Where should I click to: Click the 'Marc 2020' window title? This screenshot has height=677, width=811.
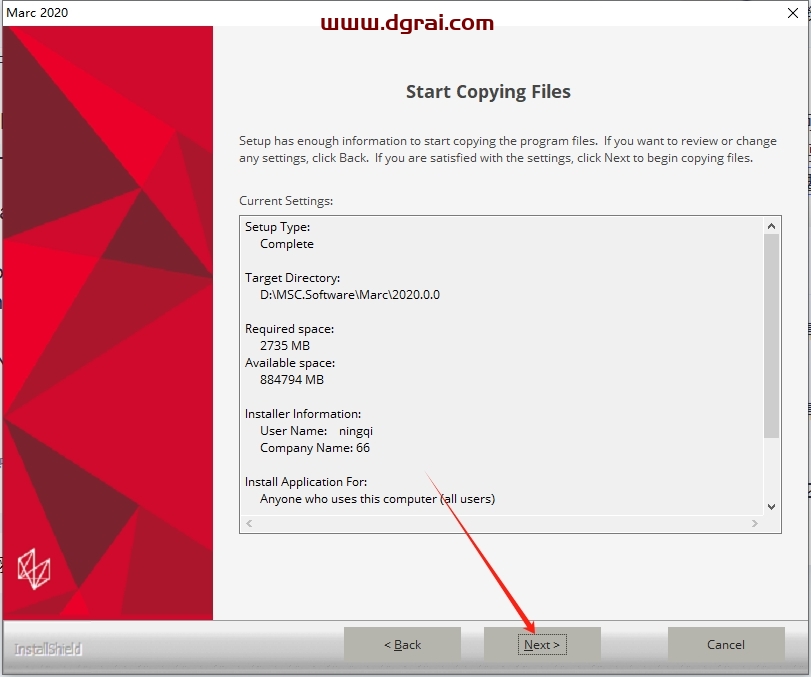click(37, 12)
